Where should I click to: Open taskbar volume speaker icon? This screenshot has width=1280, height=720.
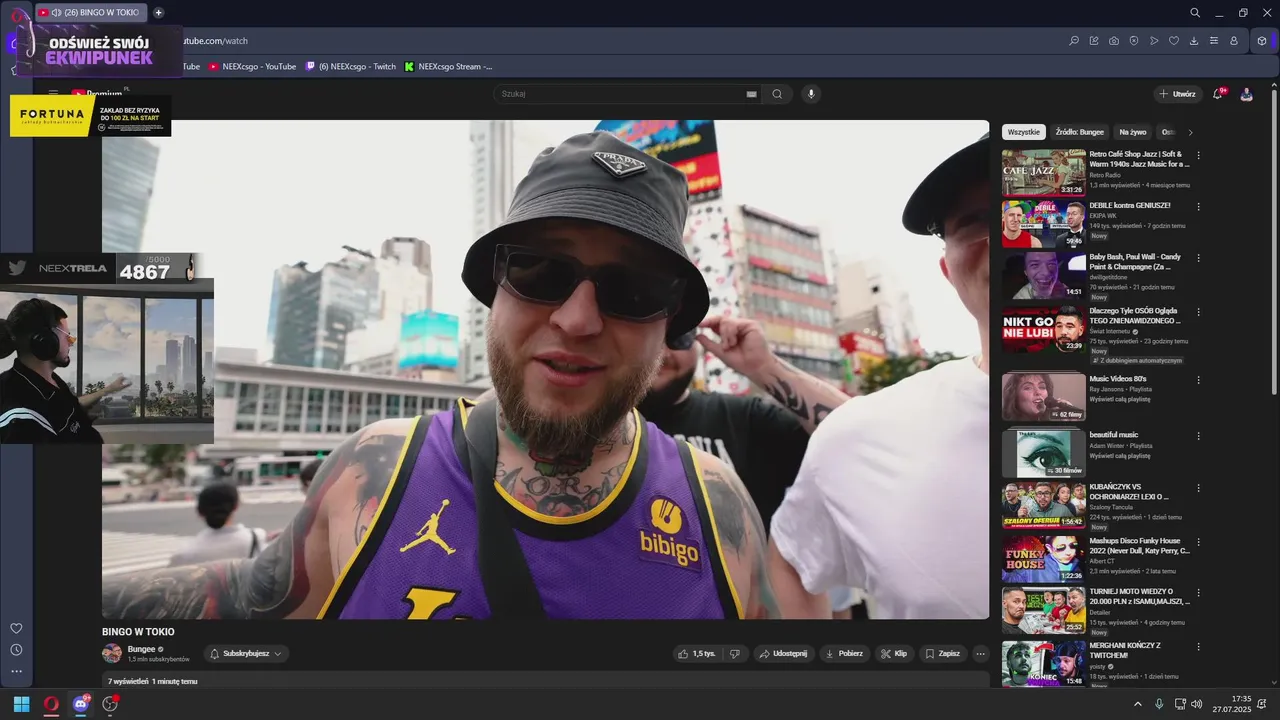(x=1197, y=704)
